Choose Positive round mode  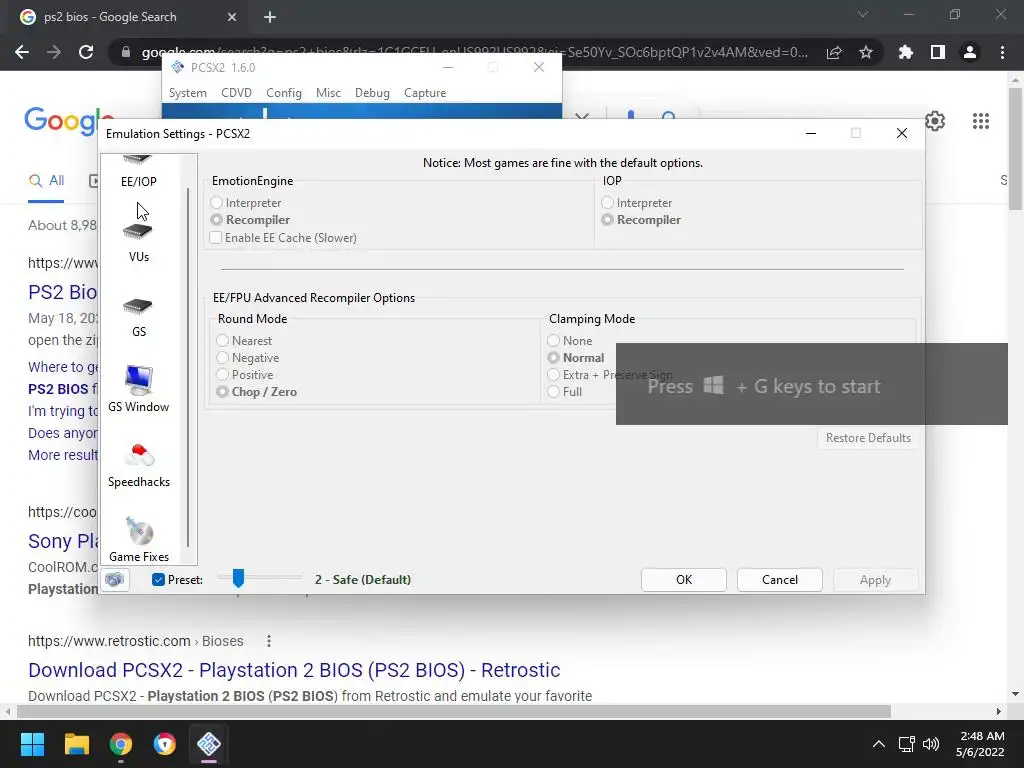[244, 375]
